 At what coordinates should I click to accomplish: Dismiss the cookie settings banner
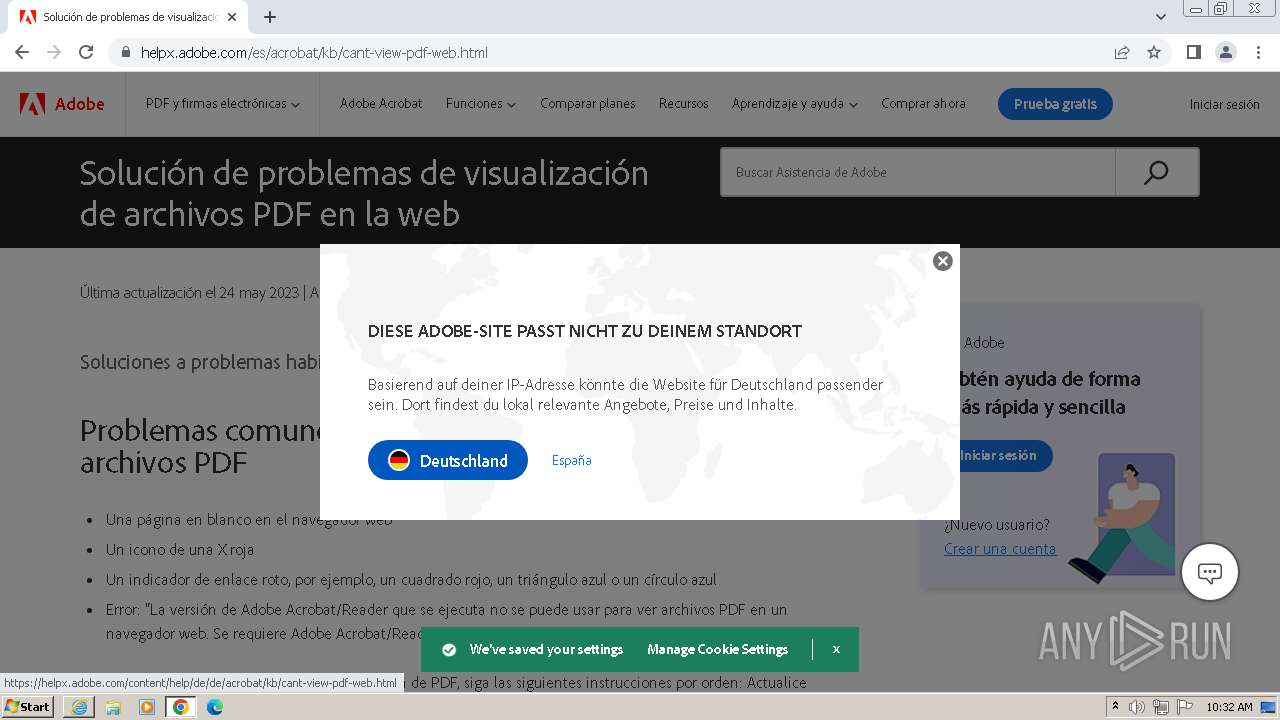[x=836, y=649]
